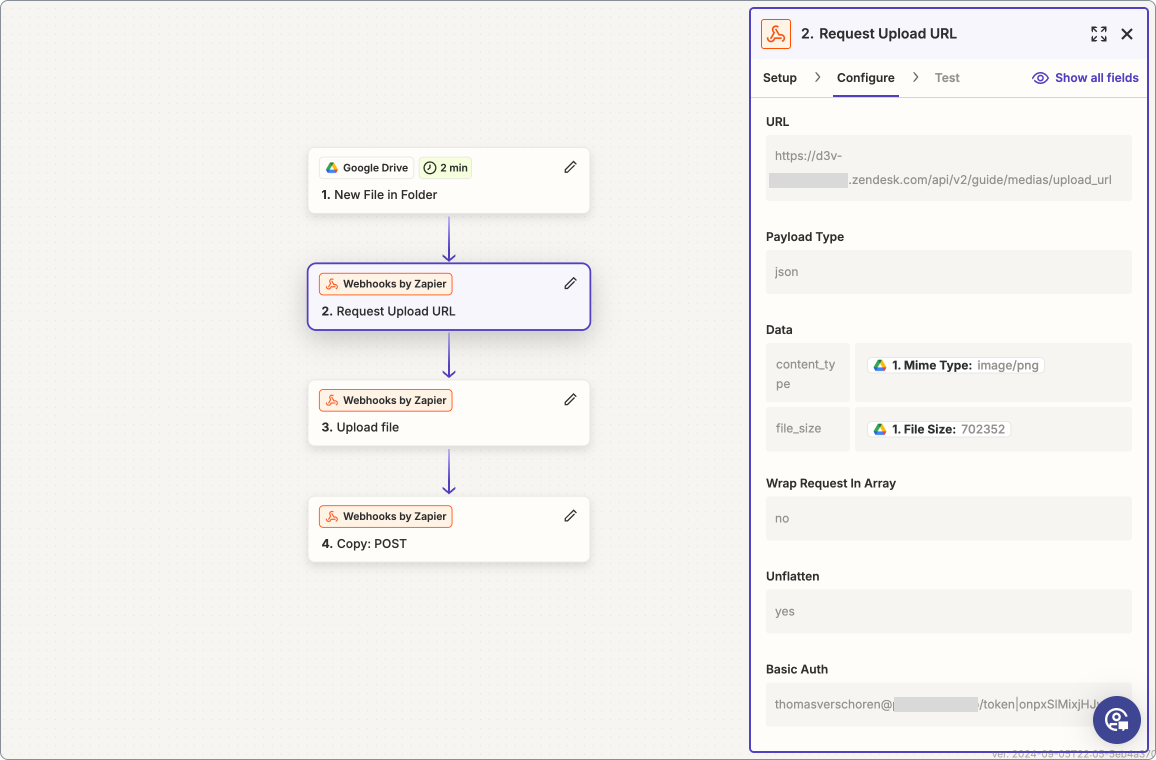Screen dimensions: 1156x760
Task: Click the URL input field
Action: [x=948, y=168]
